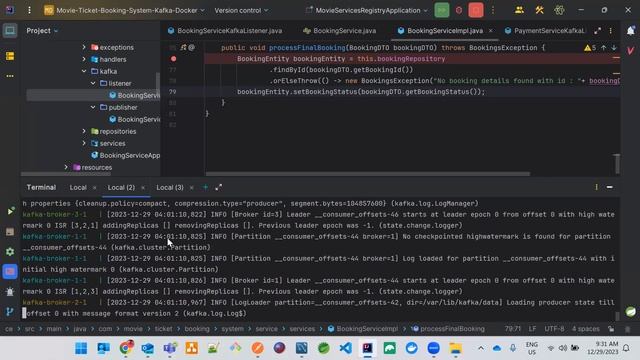Expand the repositories folder
Viewport: 640px width, 360px height.
pyautogui.click(x=84, y=131)
